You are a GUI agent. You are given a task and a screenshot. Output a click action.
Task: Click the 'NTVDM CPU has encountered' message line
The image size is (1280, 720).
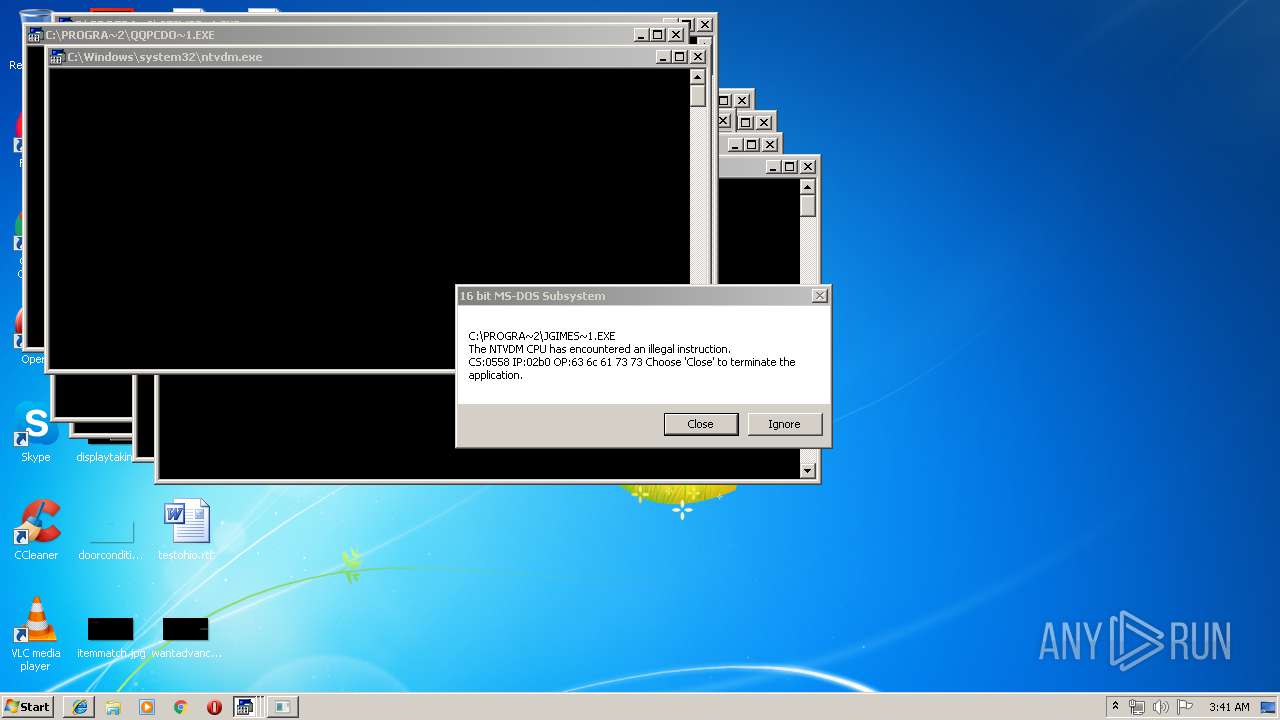(599, 349)
